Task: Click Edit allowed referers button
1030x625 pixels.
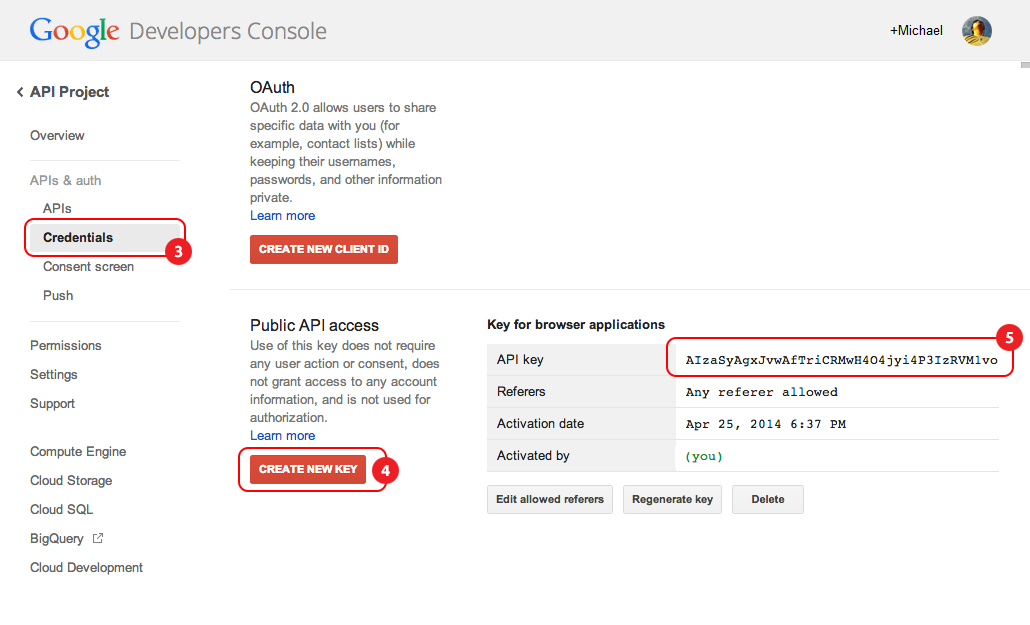Action: coord(550,500)
